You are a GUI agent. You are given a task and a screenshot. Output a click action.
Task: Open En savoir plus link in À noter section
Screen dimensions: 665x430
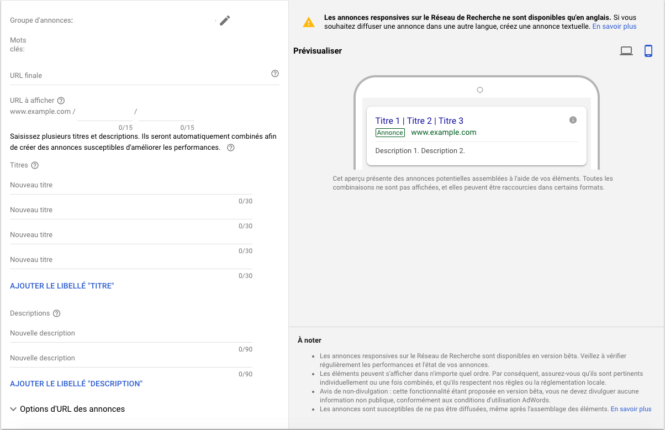pos(630,409)
